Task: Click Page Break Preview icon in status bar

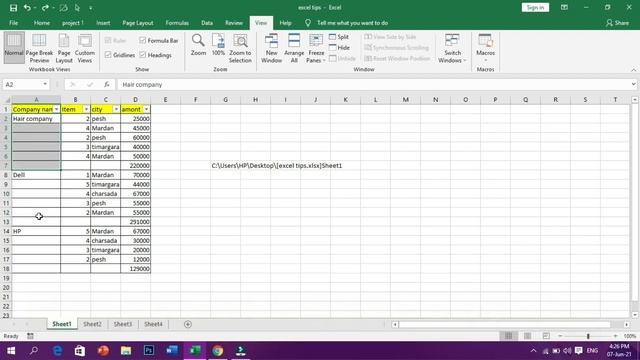Action: tap(546, 336)
